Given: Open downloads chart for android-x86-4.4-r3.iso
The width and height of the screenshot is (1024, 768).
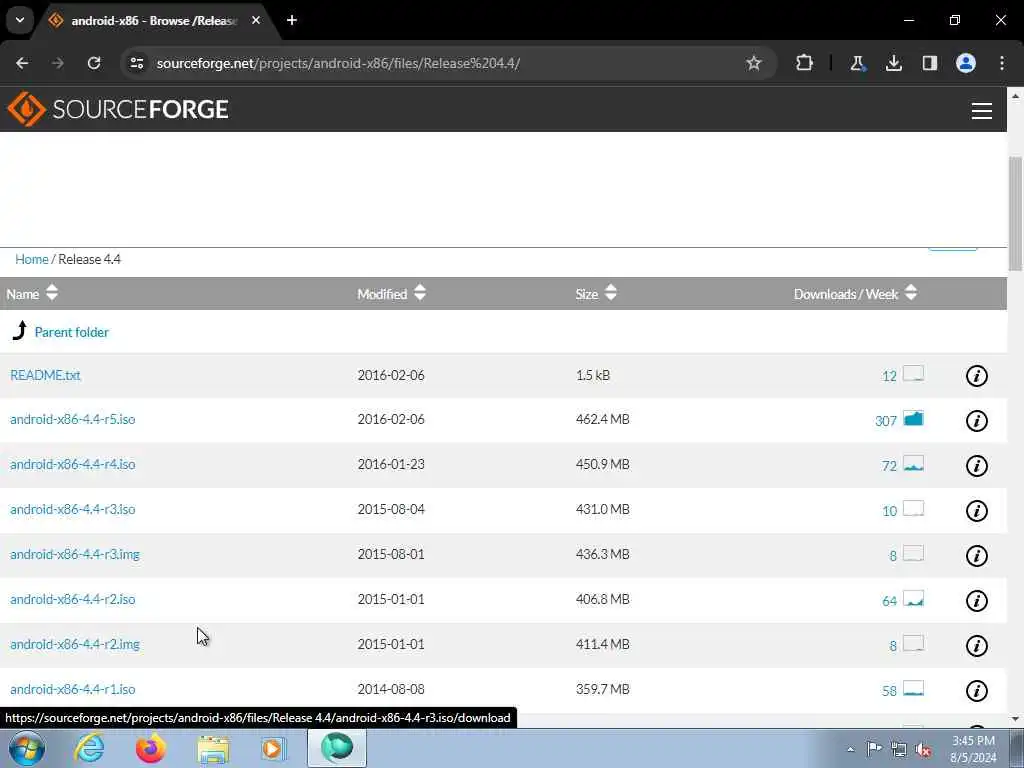Looking at the screenshot, I should click(x=913, y=508).
